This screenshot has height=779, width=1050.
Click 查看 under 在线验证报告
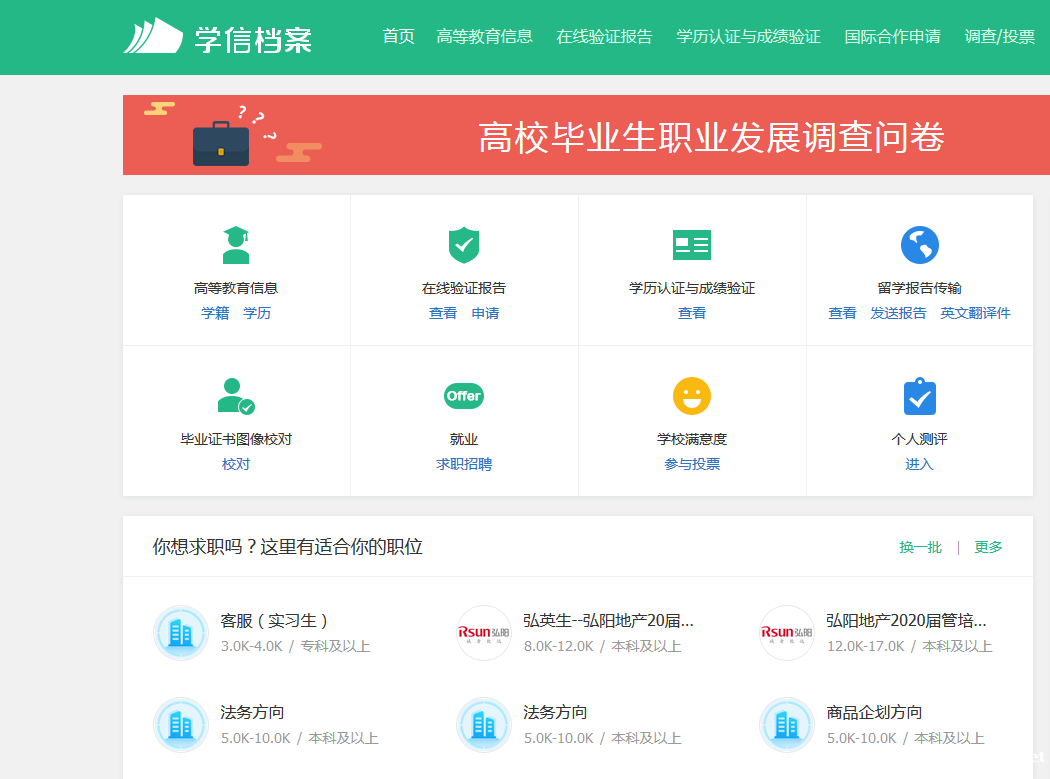tap(443, 313)
